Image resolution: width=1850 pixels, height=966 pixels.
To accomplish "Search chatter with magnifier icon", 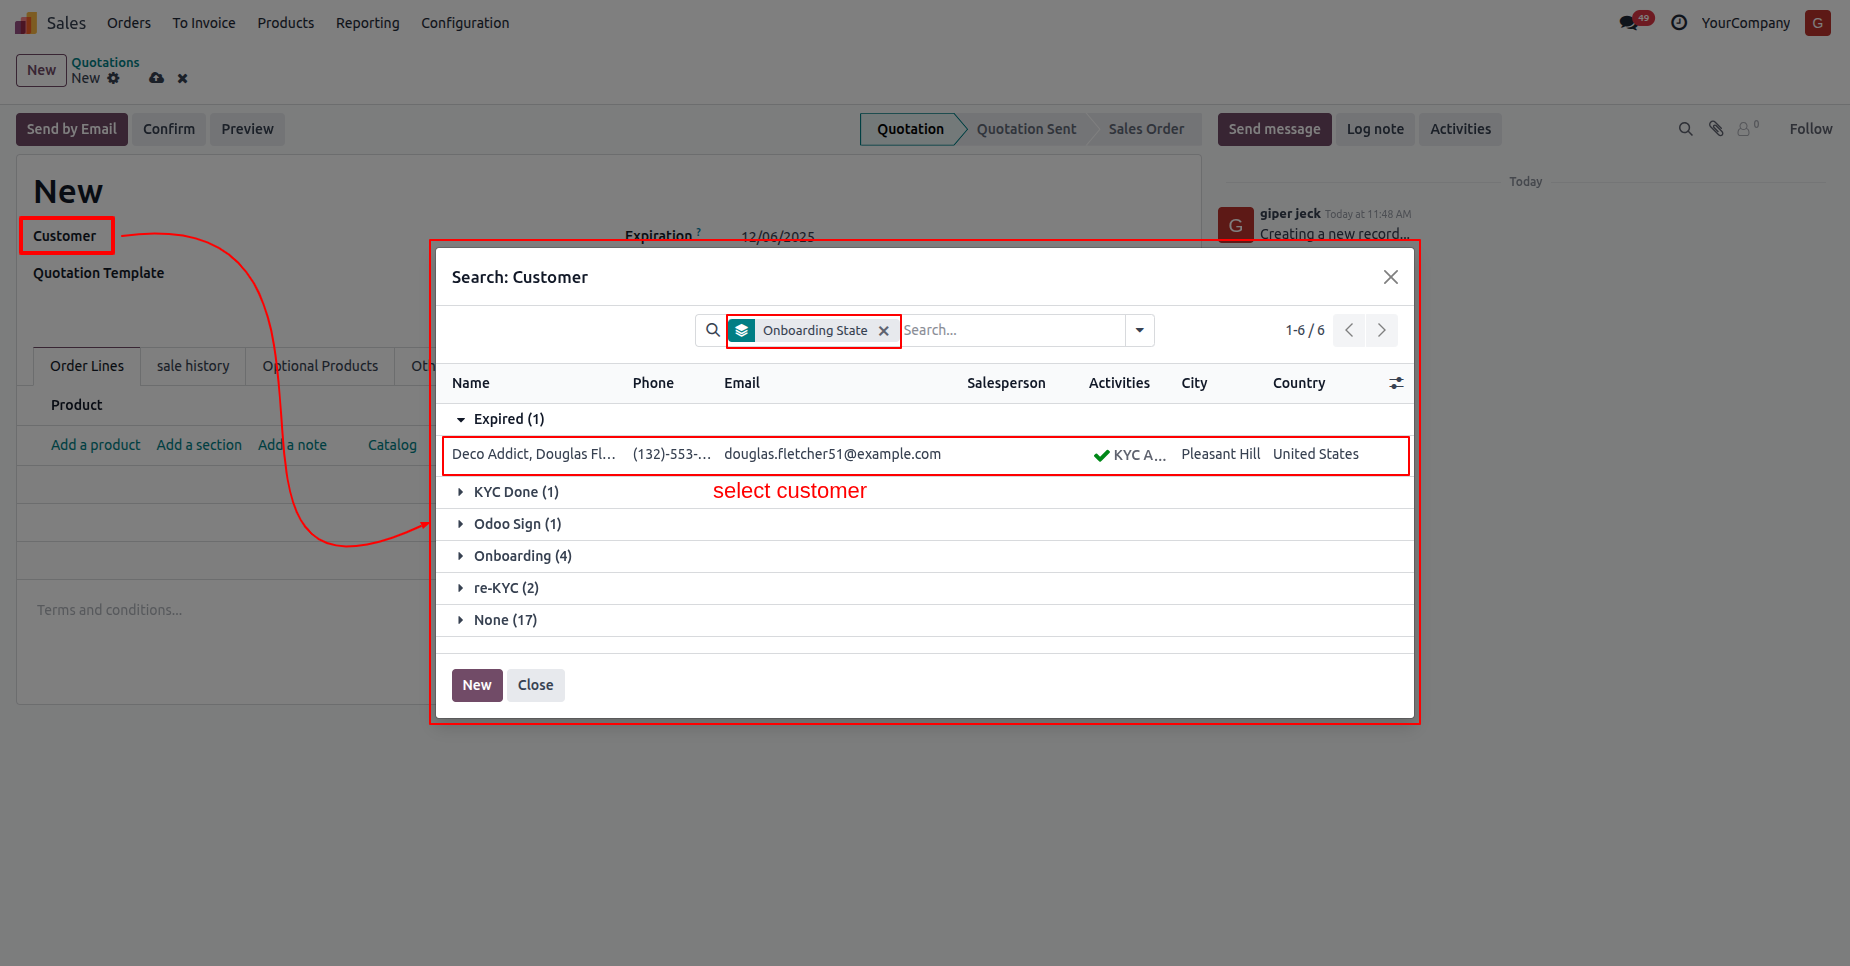I will pos(1685,129).
